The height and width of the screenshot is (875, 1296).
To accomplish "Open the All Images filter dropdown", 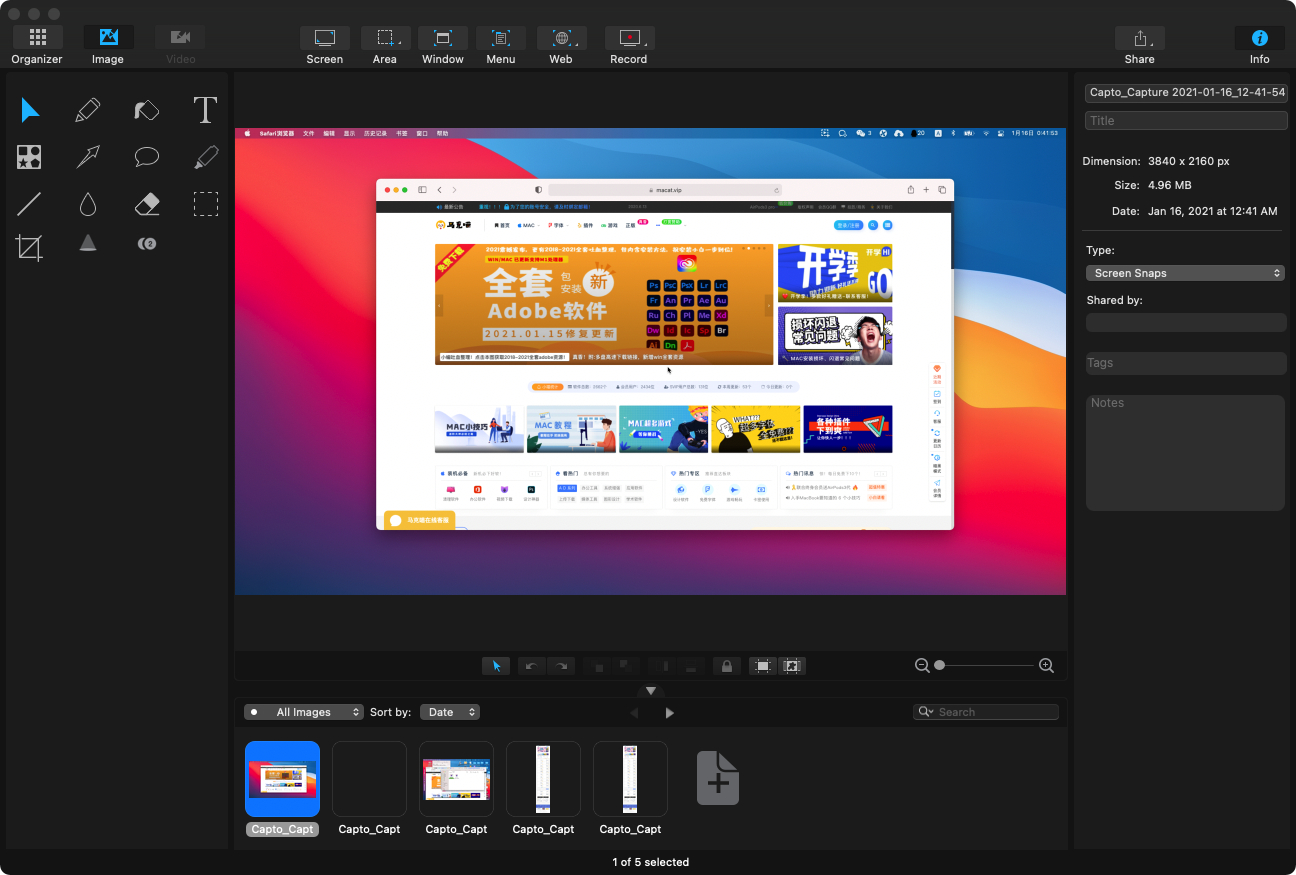I will coord(304,712).
